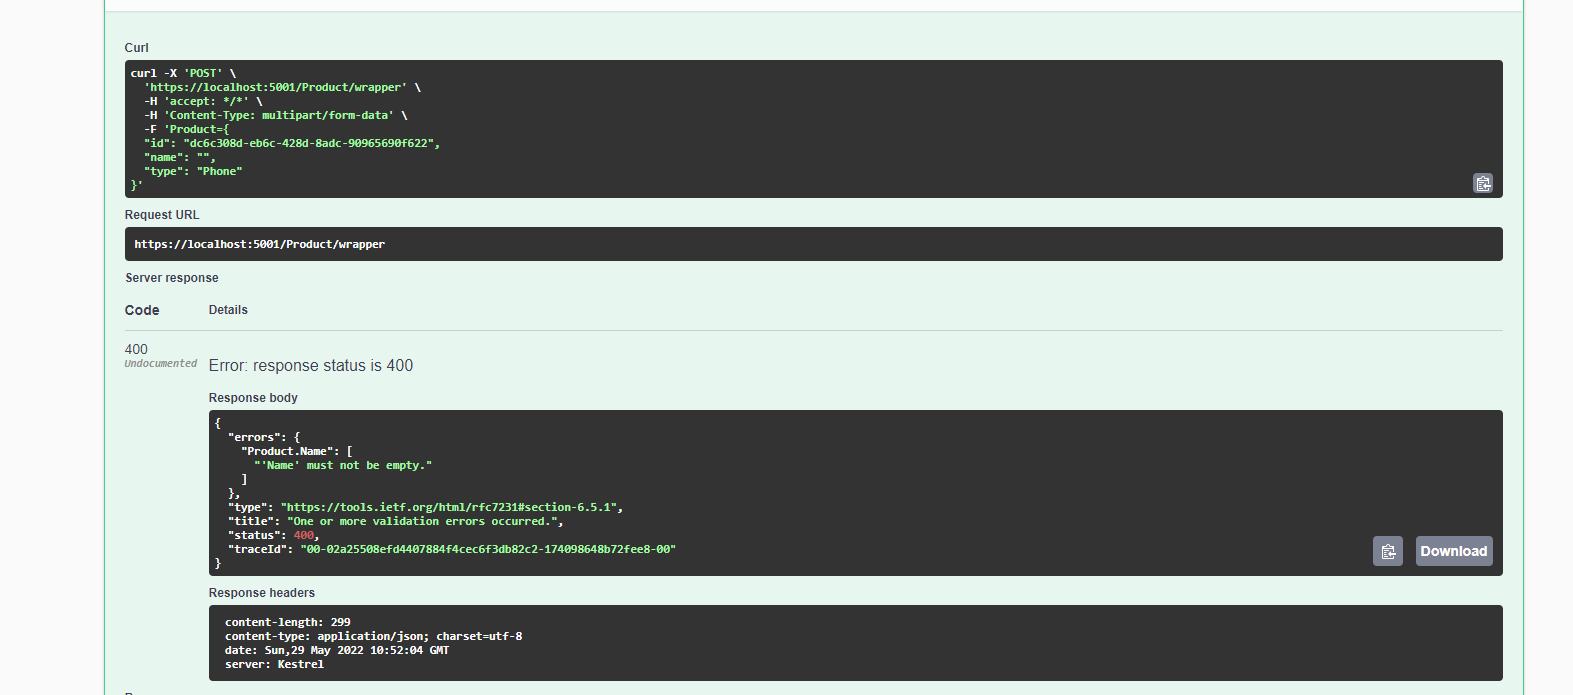The width and height of the screenshot is (1573, 695).
Task: Select the -F 'Product={ line
Action: (x=187, y=129)
